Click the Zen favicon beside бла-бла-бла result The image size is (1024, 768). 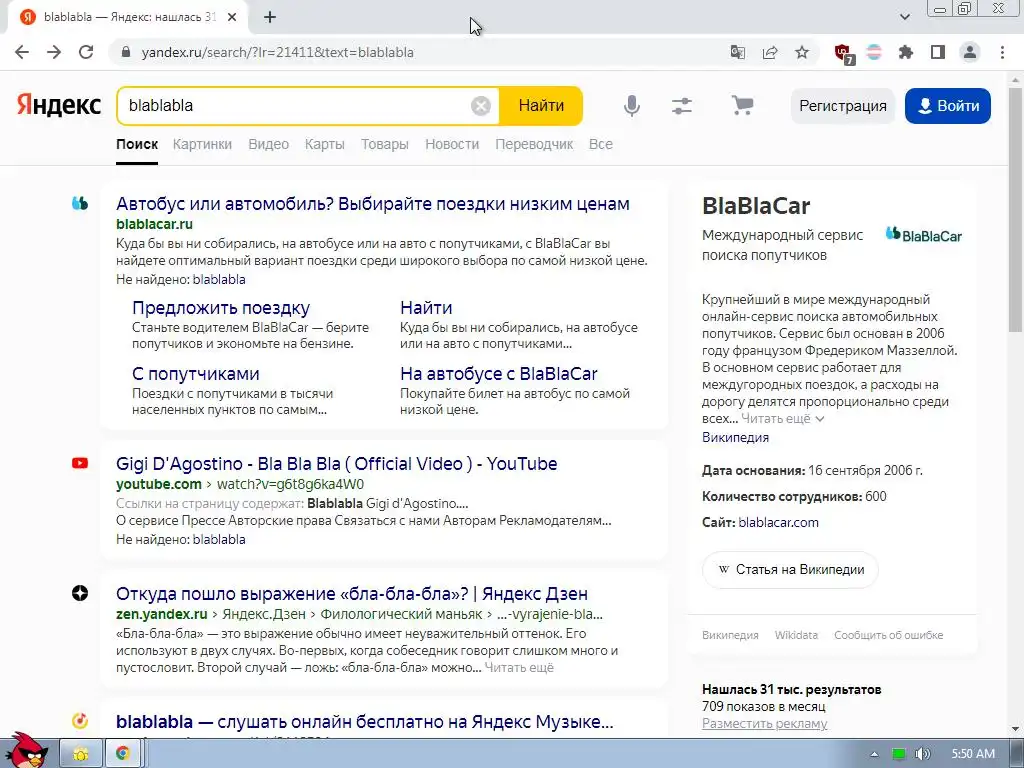tap(80, 593)
